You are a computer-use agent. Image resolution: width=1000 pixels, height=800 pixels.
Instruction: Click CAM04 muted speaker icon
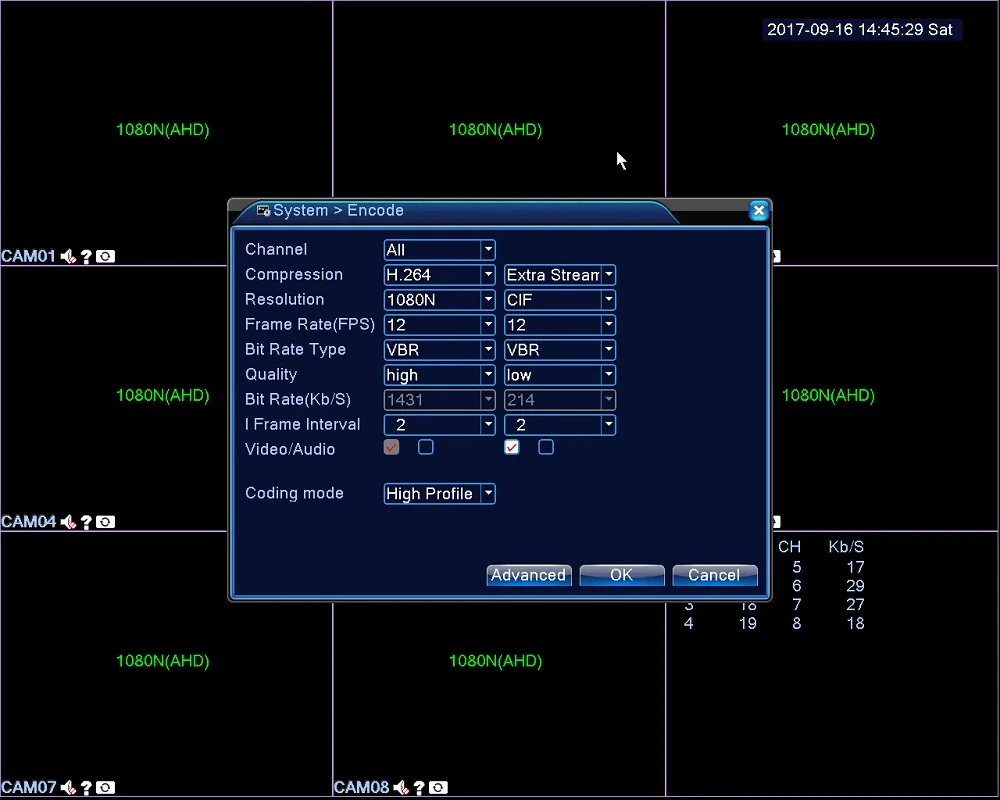click(68, 522)
